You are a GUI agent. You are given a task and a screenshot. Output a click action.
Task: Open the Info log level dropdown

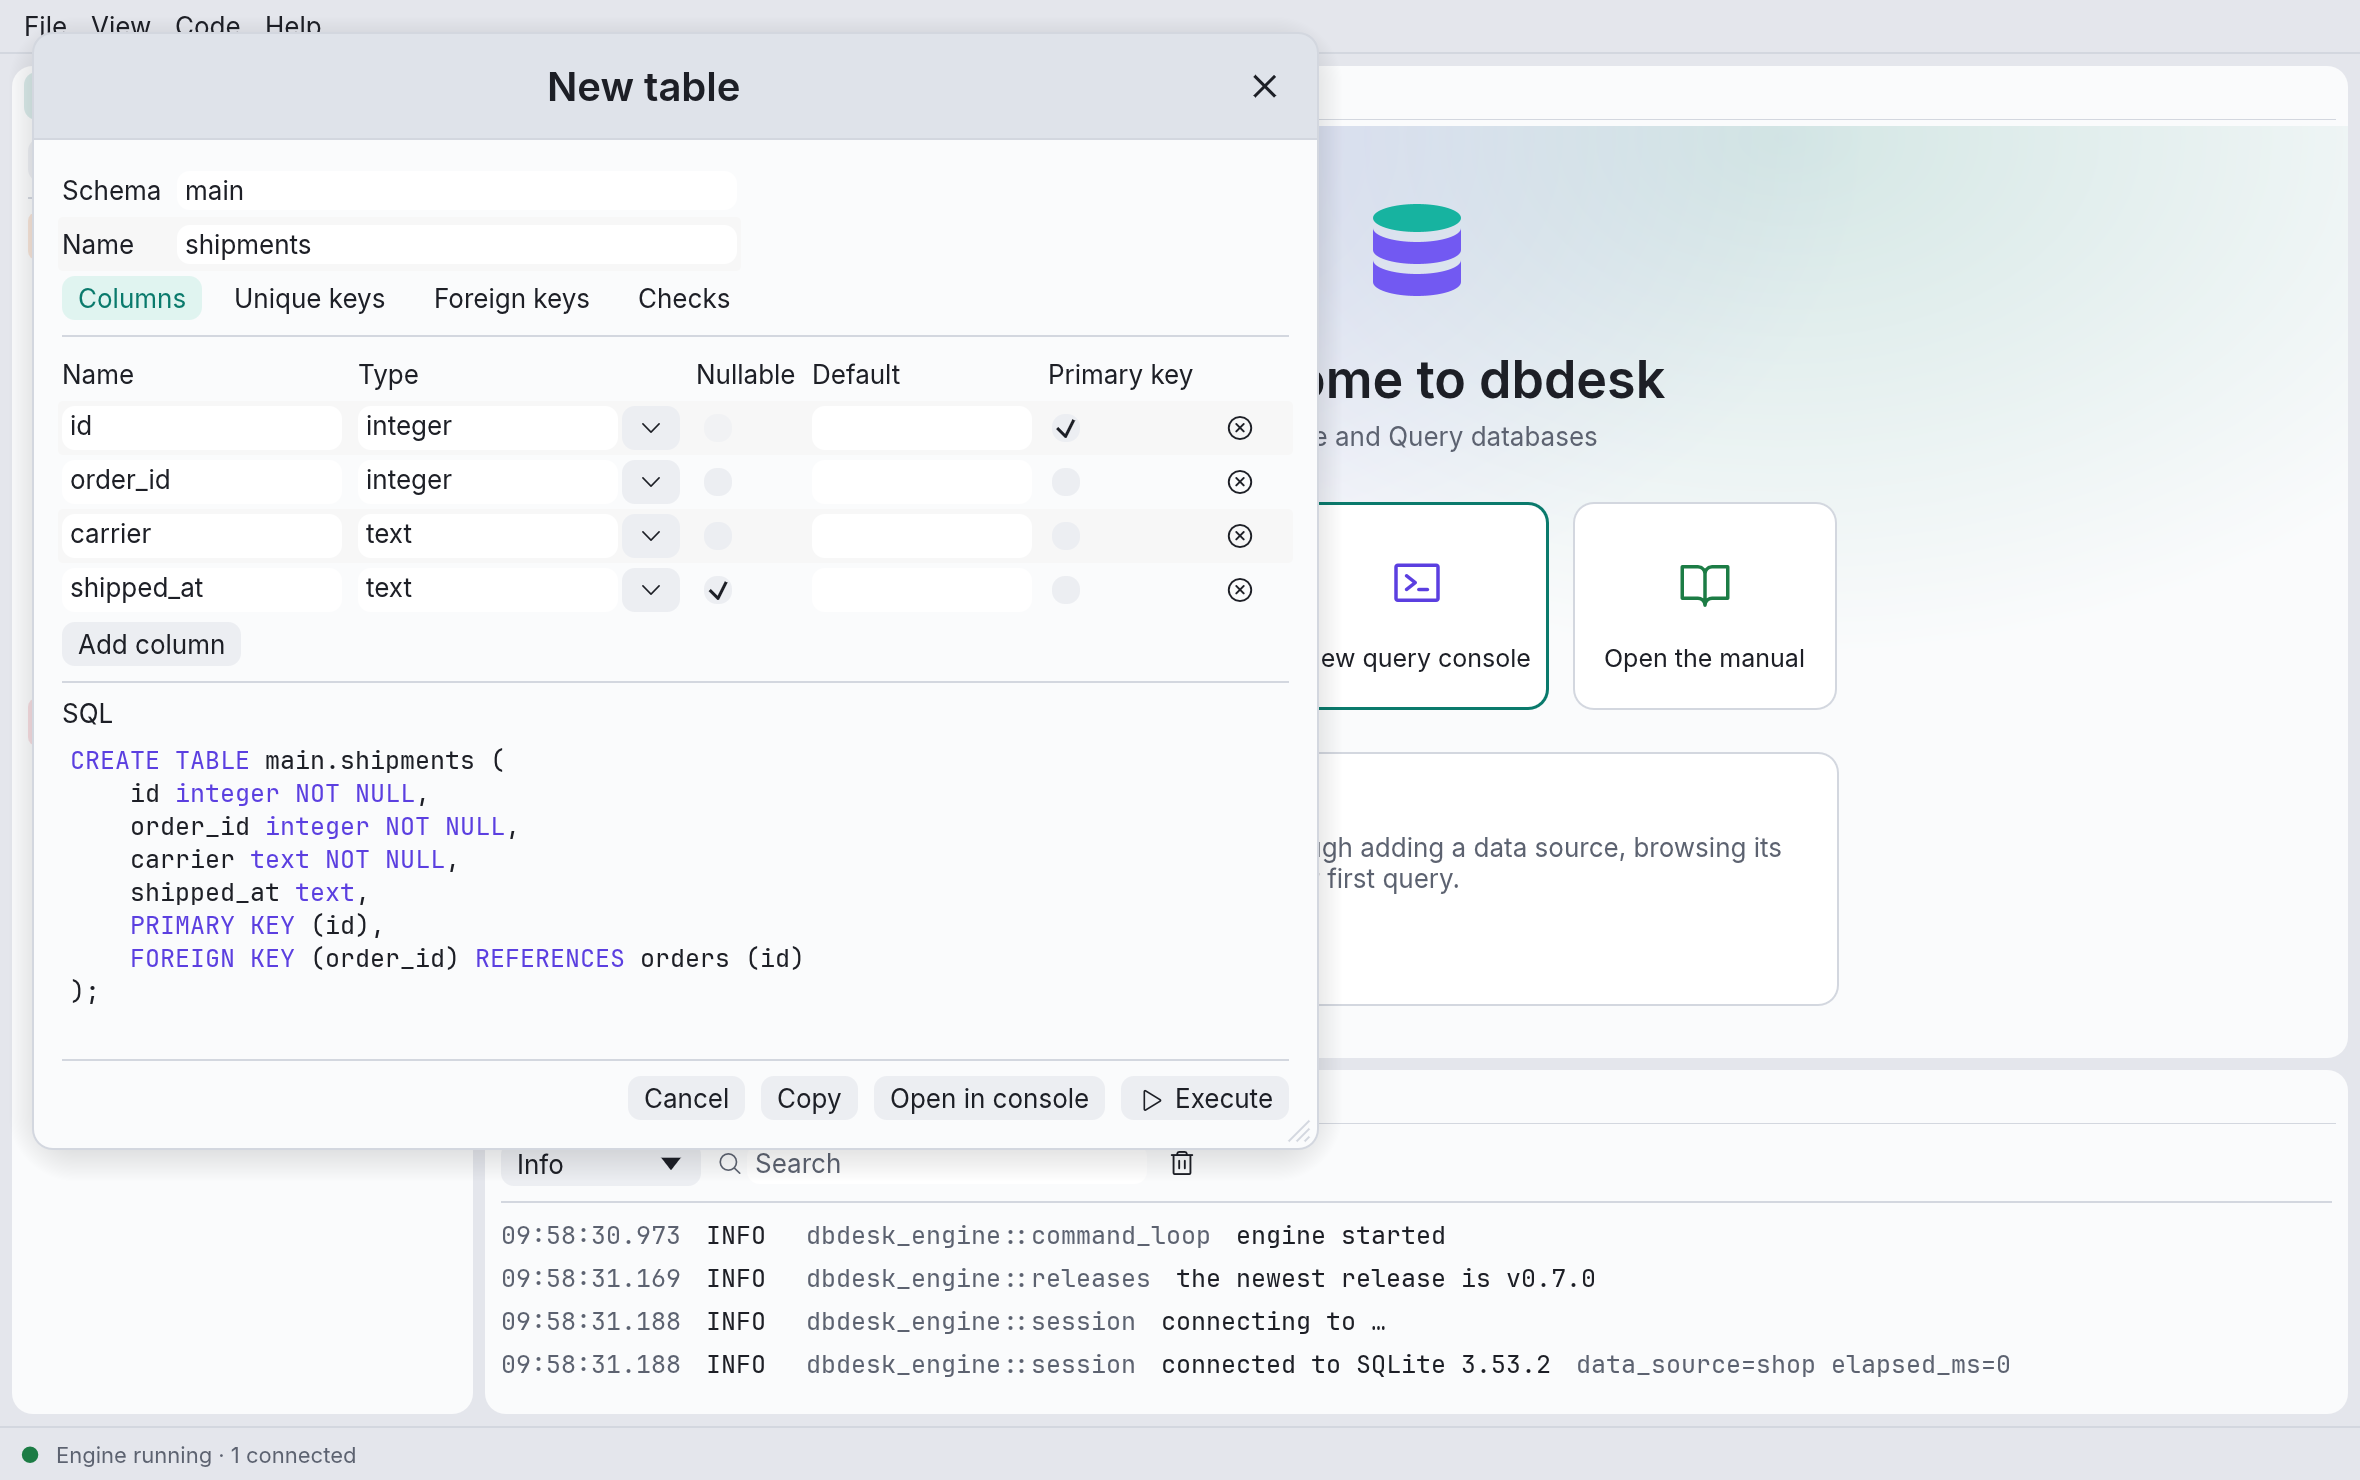pyautogui.click(x=600, y=1164)
